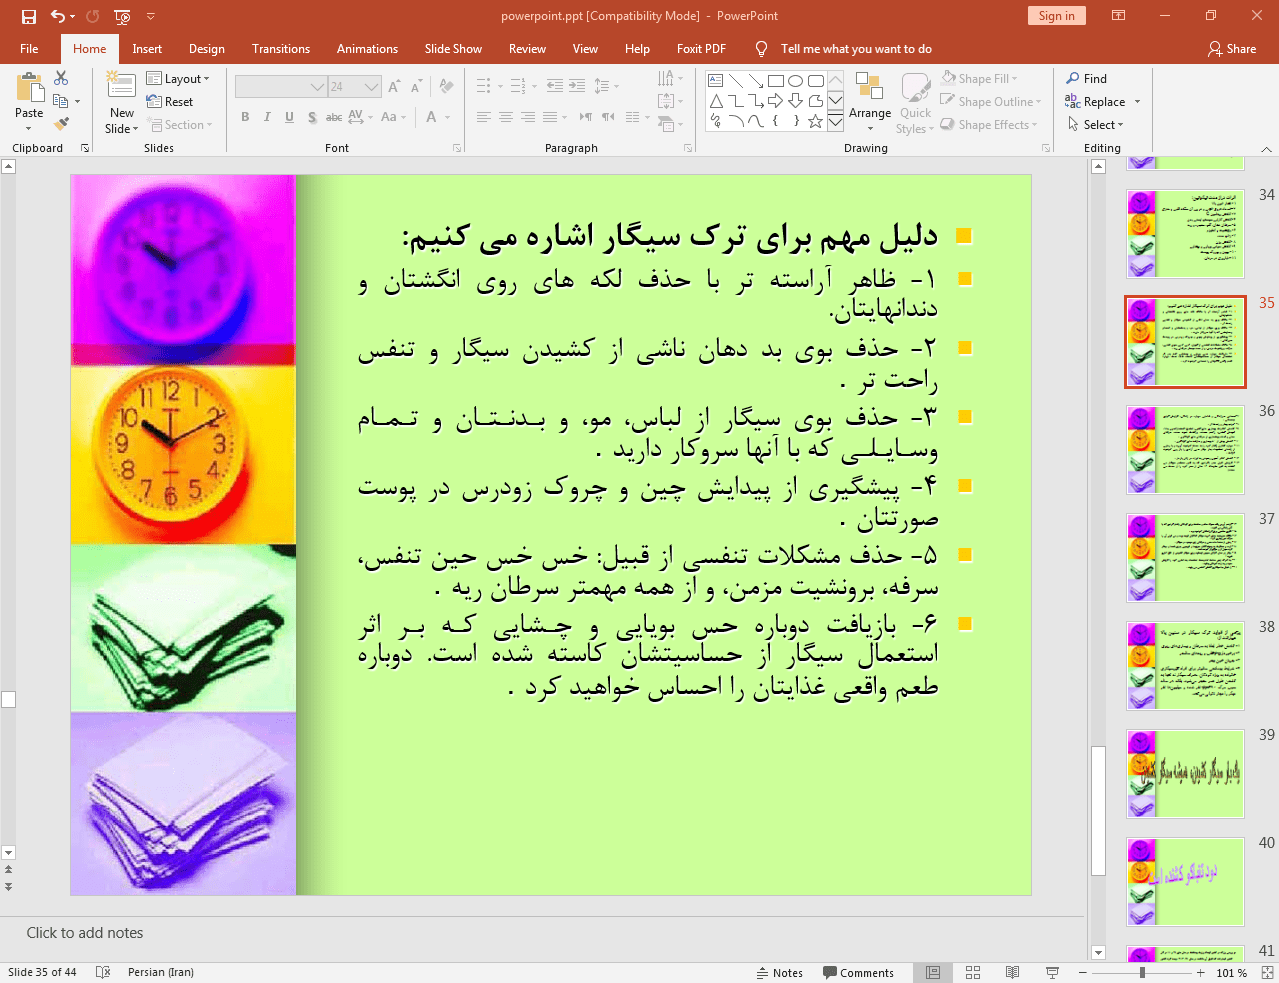
Task: Toggle Italic formatting
Action: (267, 117)
